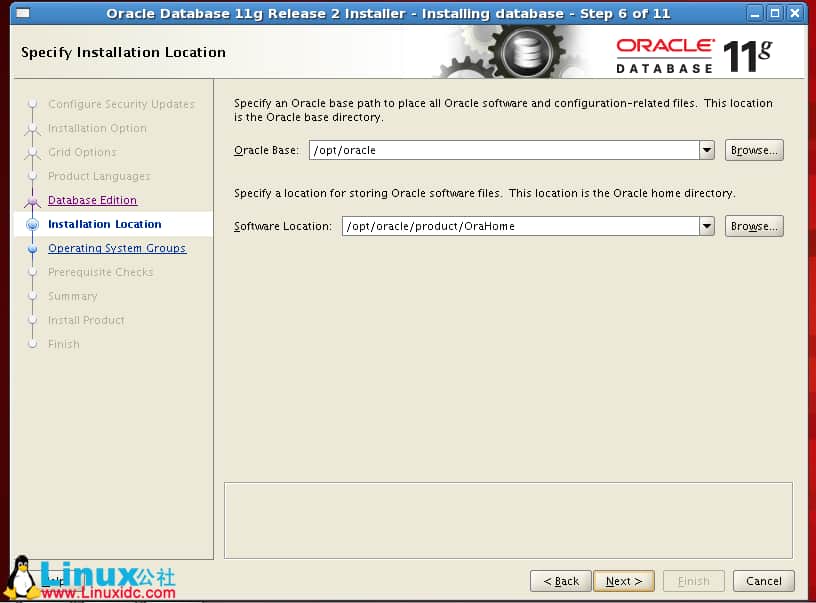Open the window menu icon in title bar
The height and width of the screenshot is (603, 816).
tap(22, 14)
